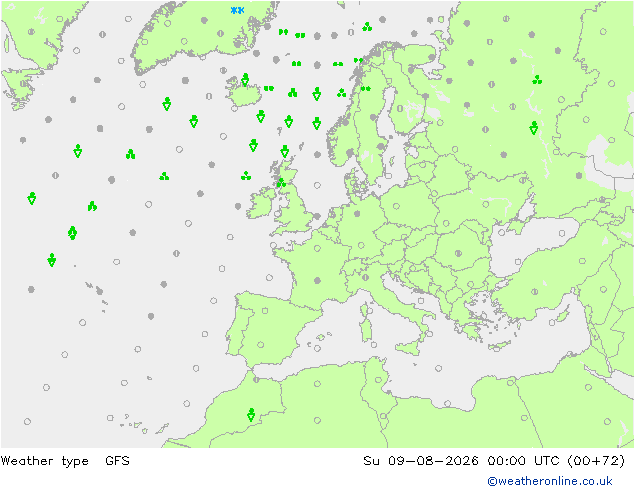Click the green shower symbol on Iceland
634x490 pixels.
pyautogui.click(x=245, y=80)
